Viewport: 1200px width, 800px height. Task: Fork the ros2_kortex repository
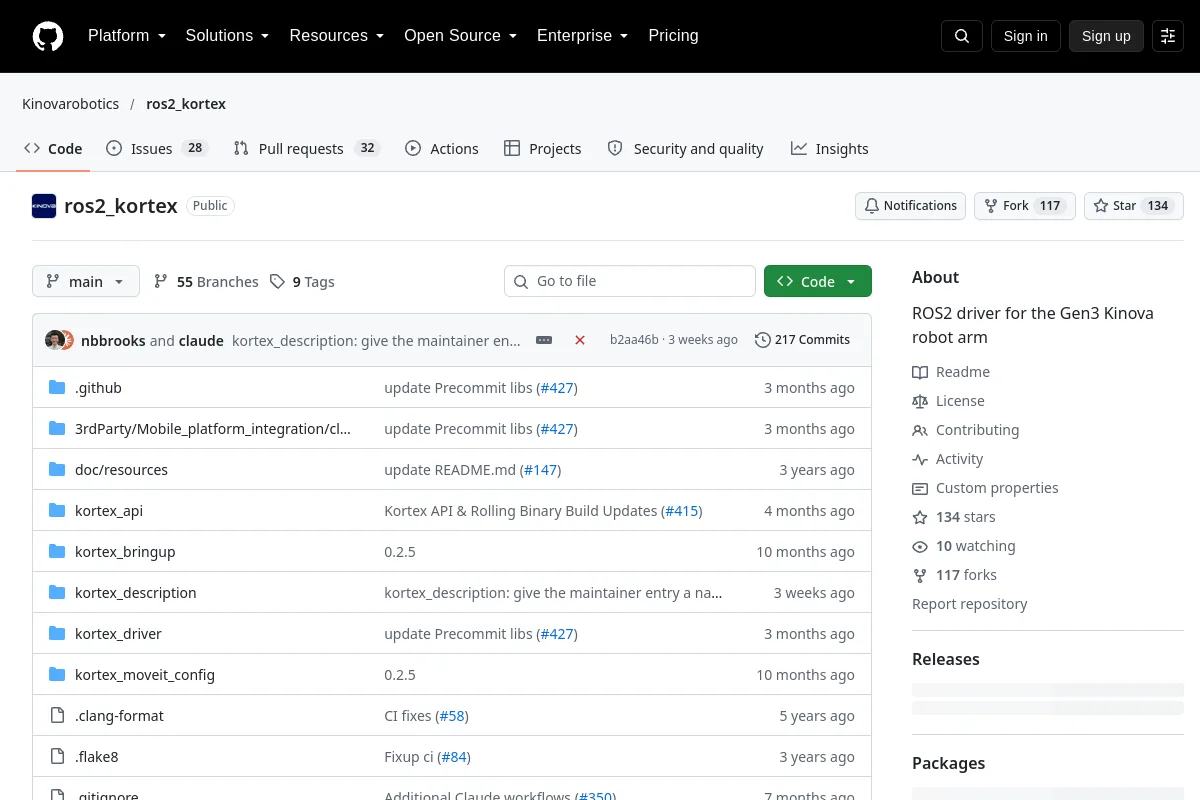click(1025, 206)
